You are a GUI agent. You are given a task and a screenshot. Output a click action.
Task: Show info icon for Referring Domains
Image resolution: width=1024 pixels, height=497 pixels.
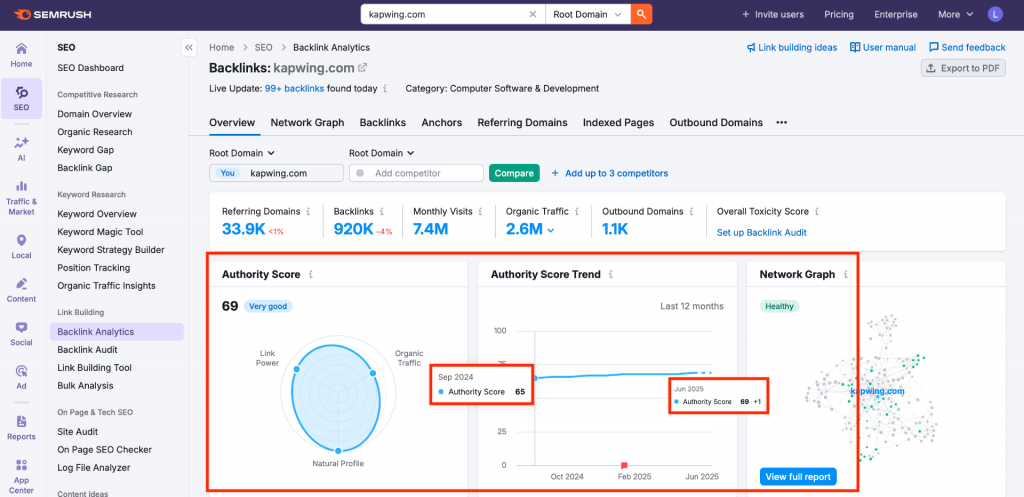click(308, 212)
